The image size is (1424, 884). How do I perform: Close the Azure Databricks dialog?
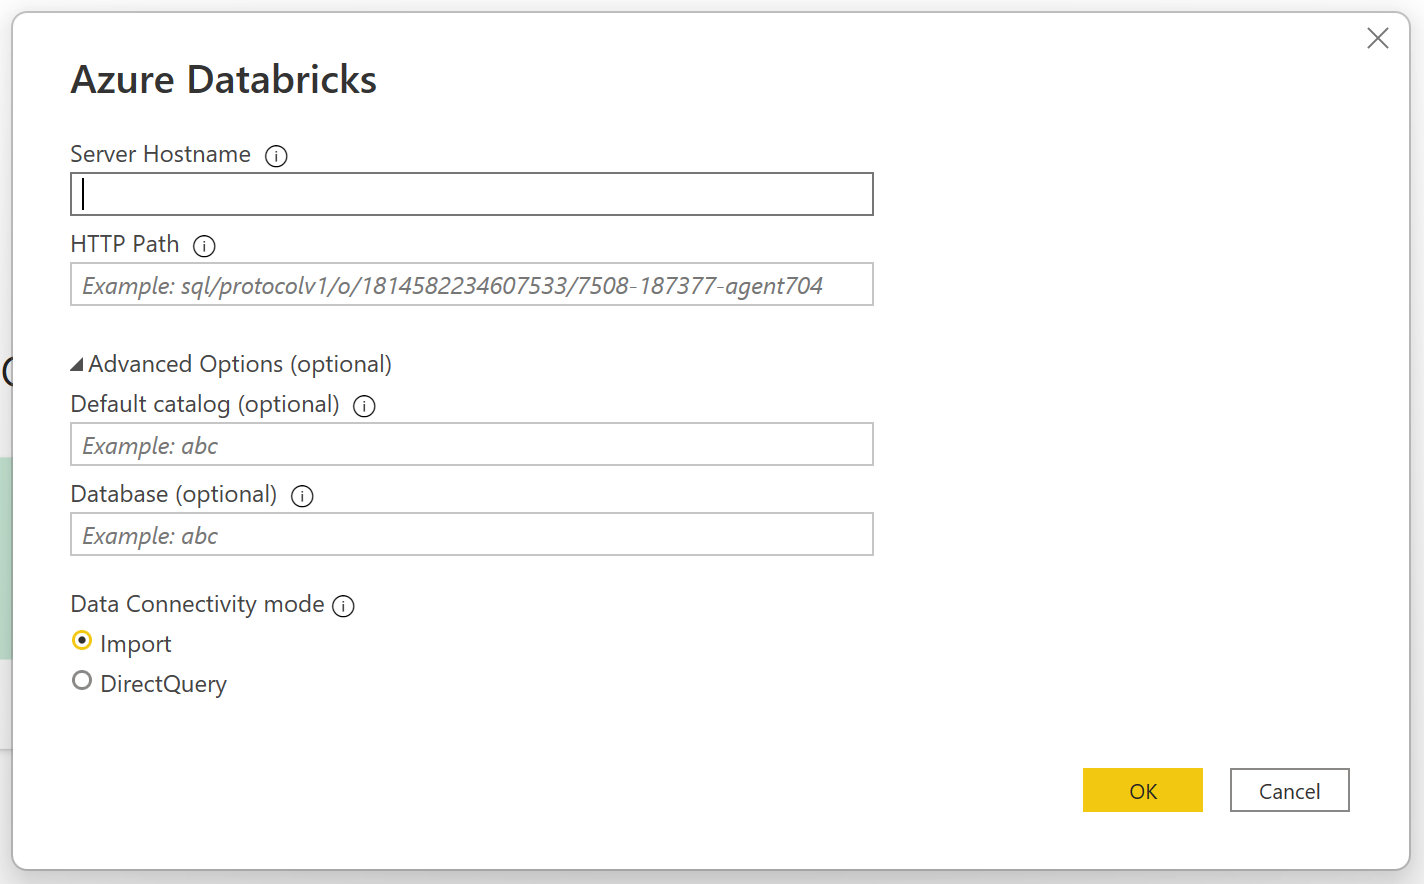[1378, 38]
